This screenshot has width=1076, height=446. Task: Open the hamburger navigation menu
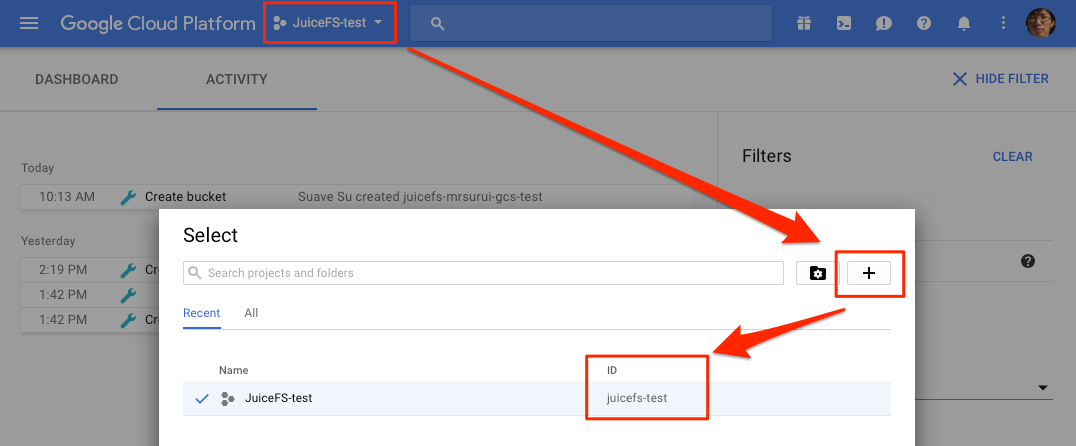(x=29, y=23)
